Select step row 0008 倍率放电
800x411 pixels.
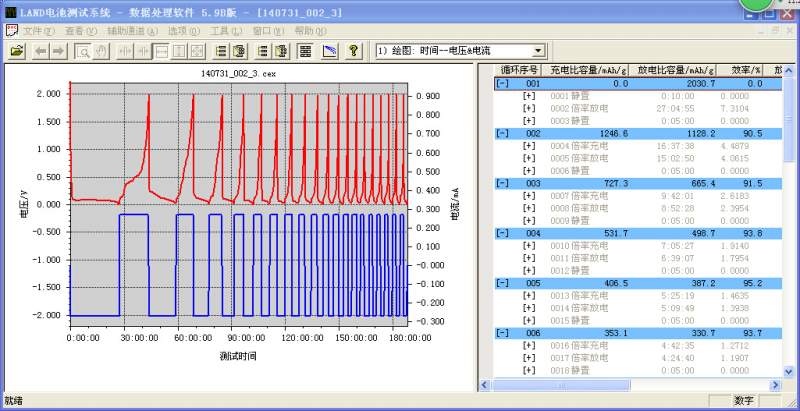[x=638, y=209]
